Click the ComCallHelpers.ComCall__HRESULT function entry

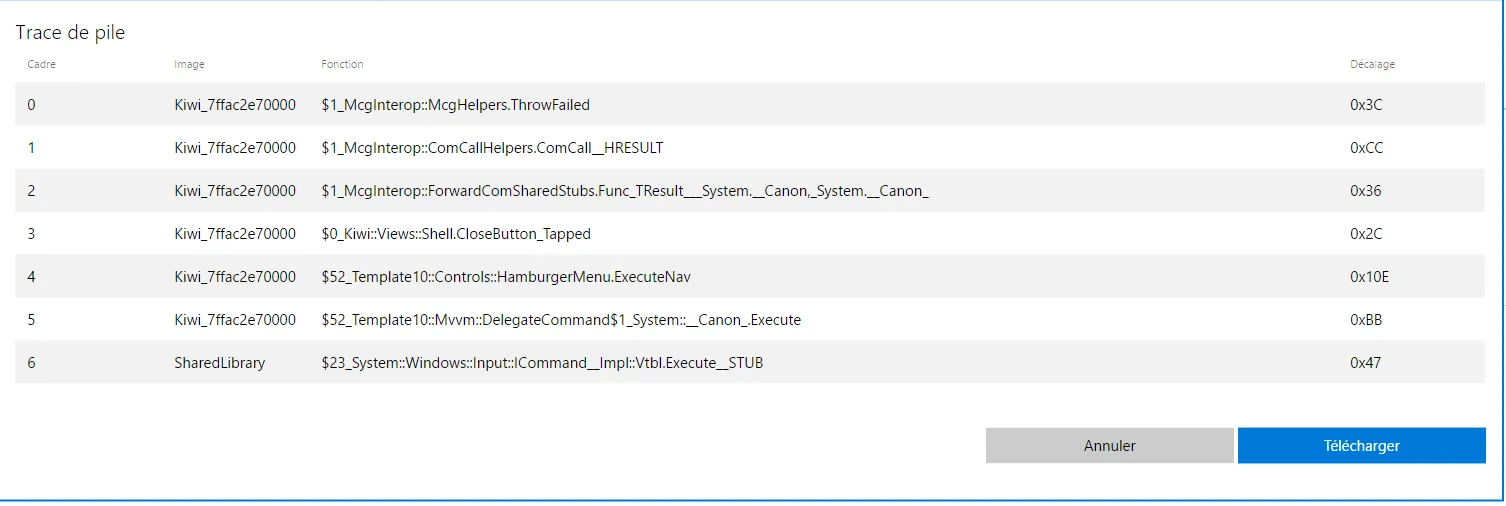492,148
